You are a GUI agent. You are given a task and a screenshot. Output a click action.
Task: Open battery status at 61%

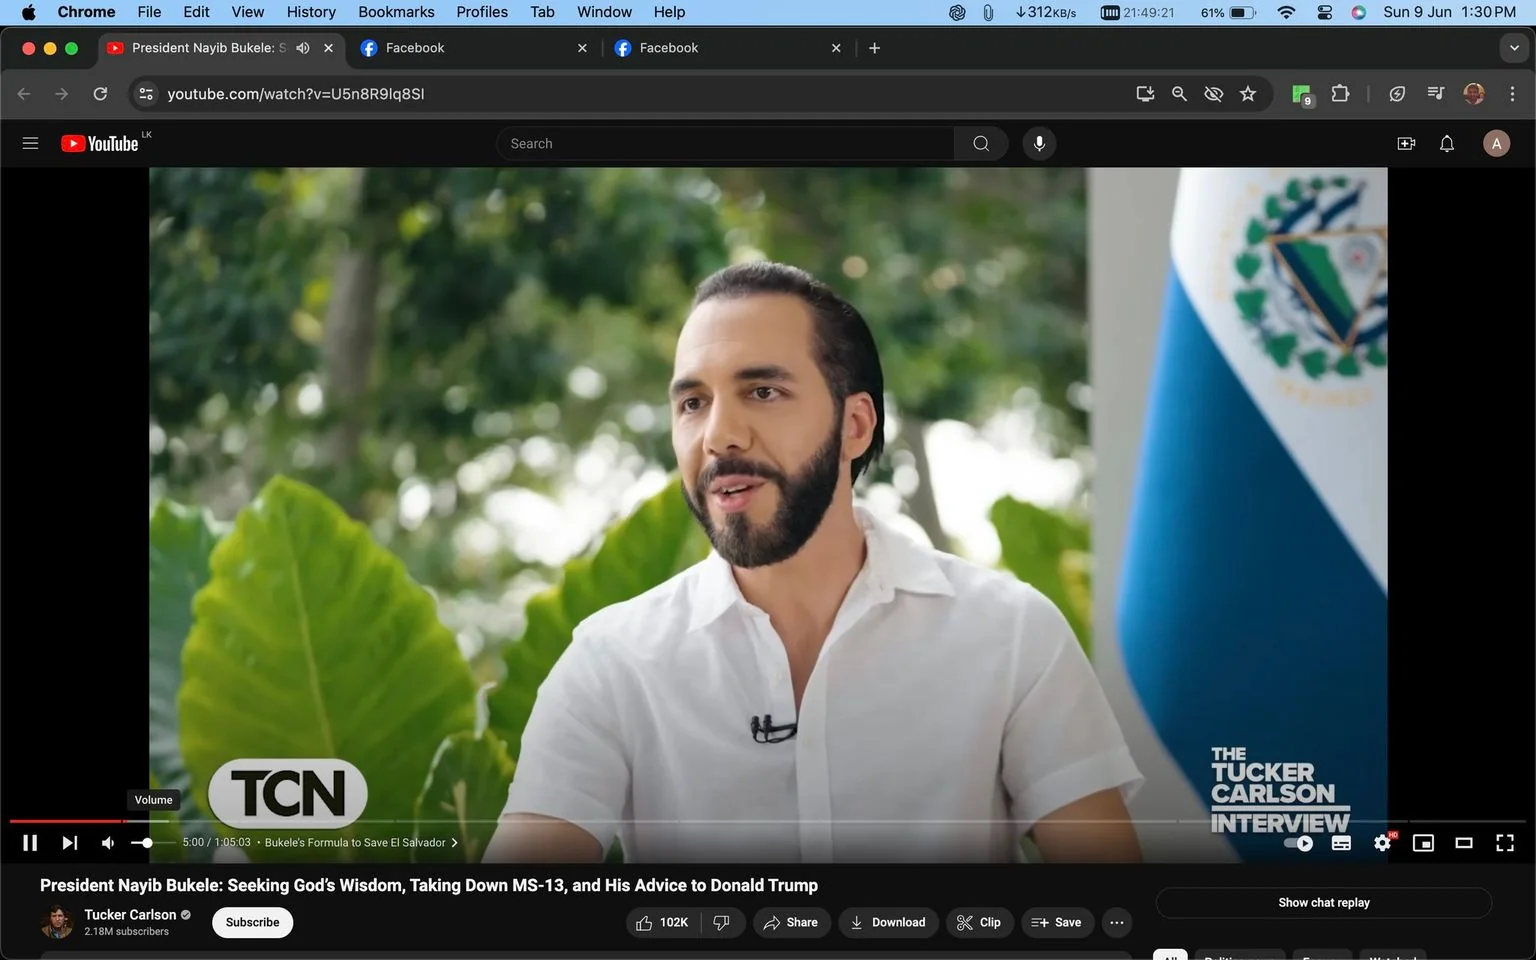(1229, 12)
